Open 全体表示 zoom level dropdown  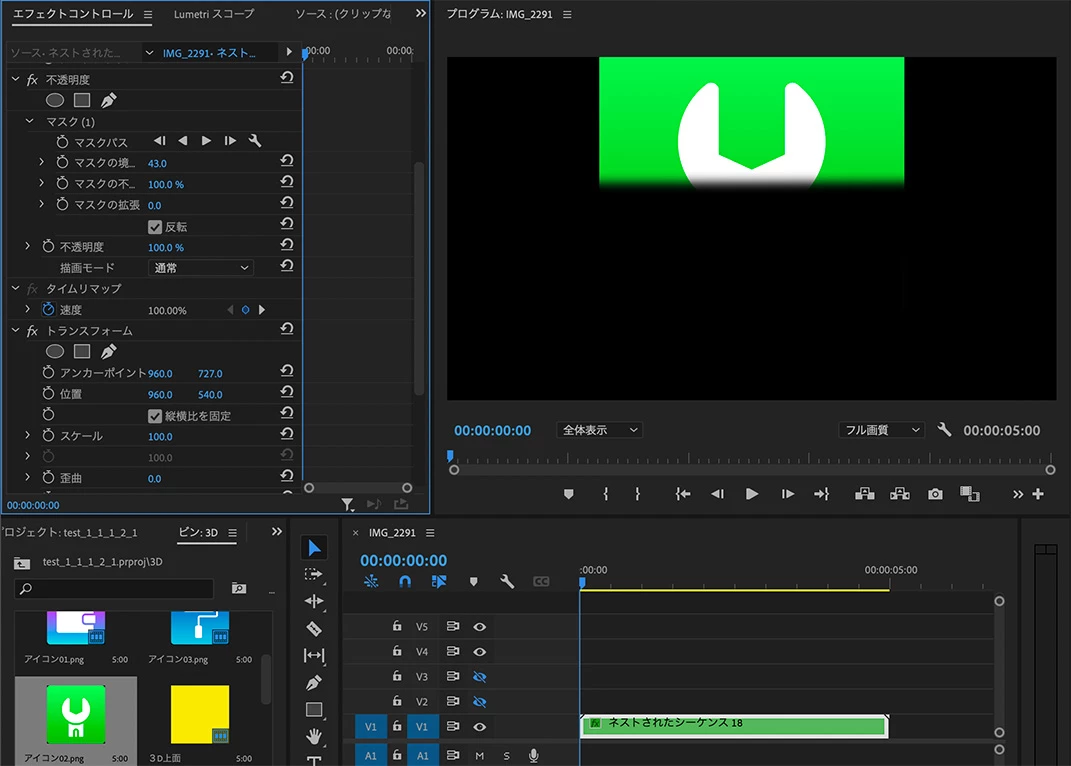pos(599,430)
